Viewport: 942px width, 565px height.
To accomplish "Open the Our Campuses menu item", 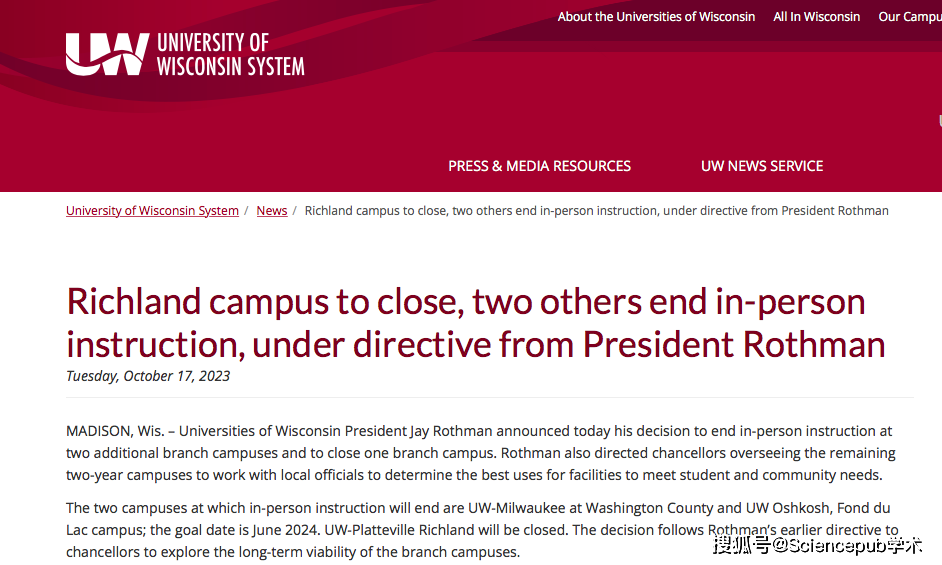I will click(910, 17).
